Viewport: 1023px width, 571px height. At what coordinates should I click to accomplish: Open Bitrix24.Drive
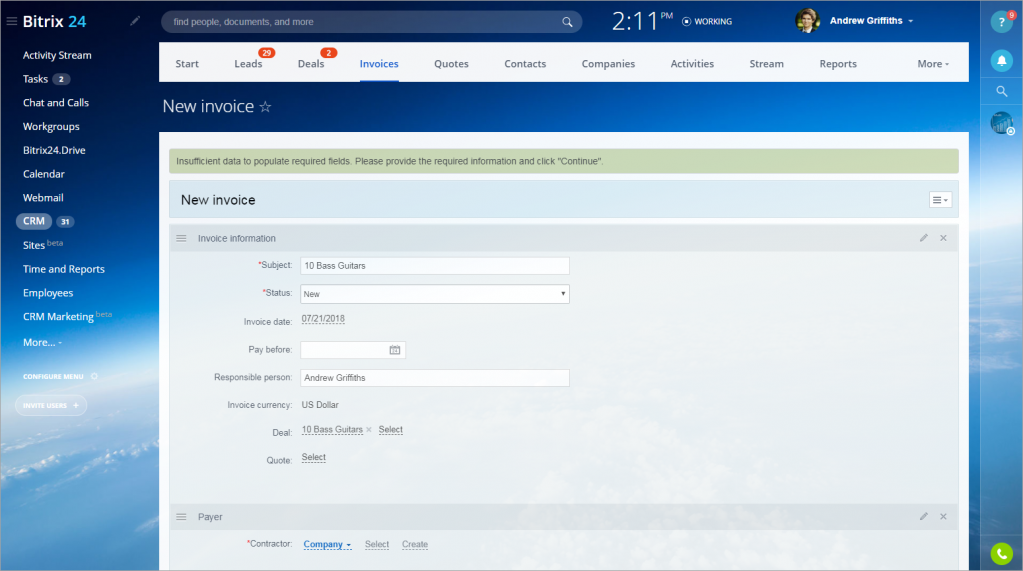(x=54, y=150)
